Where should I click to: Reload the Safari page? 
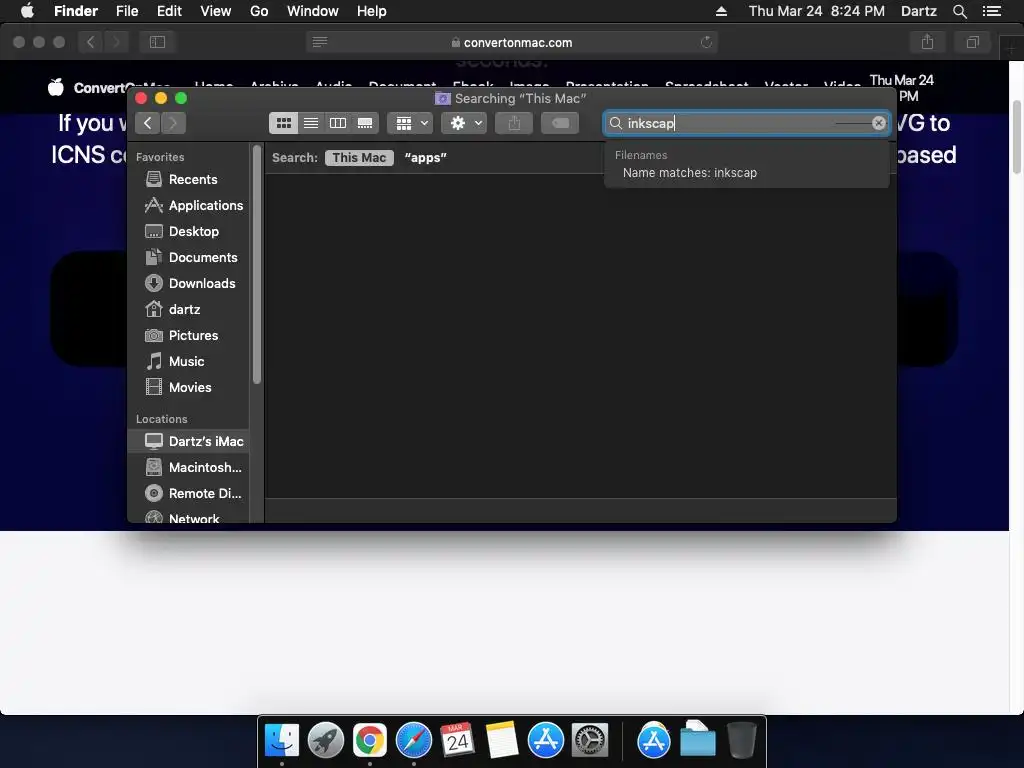[706, 42]
